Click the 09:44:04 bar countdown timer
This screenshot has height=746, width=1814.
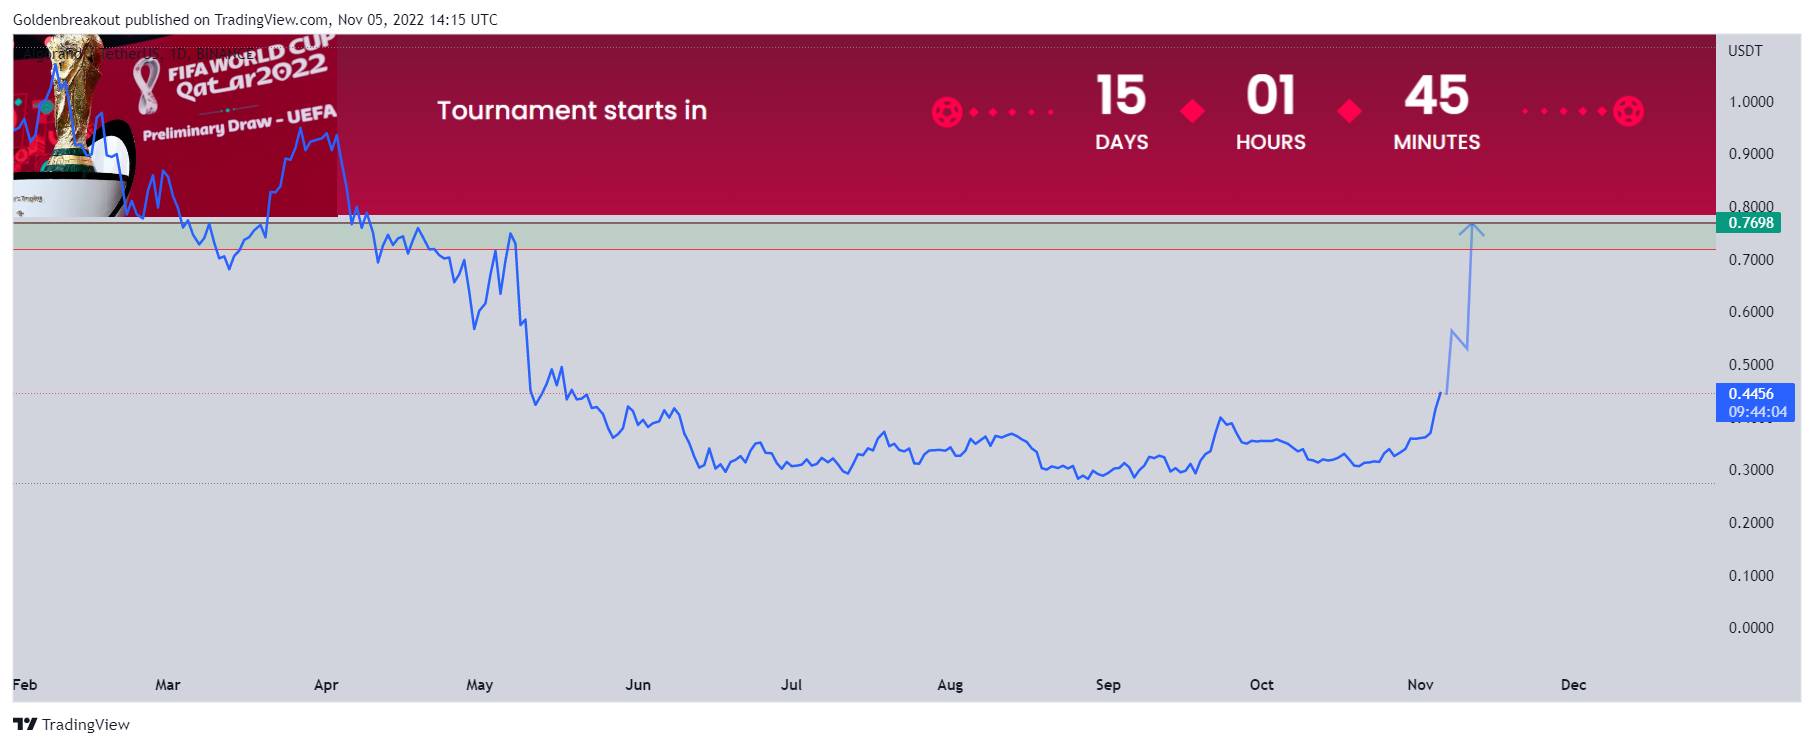(x=1757, y=412)
